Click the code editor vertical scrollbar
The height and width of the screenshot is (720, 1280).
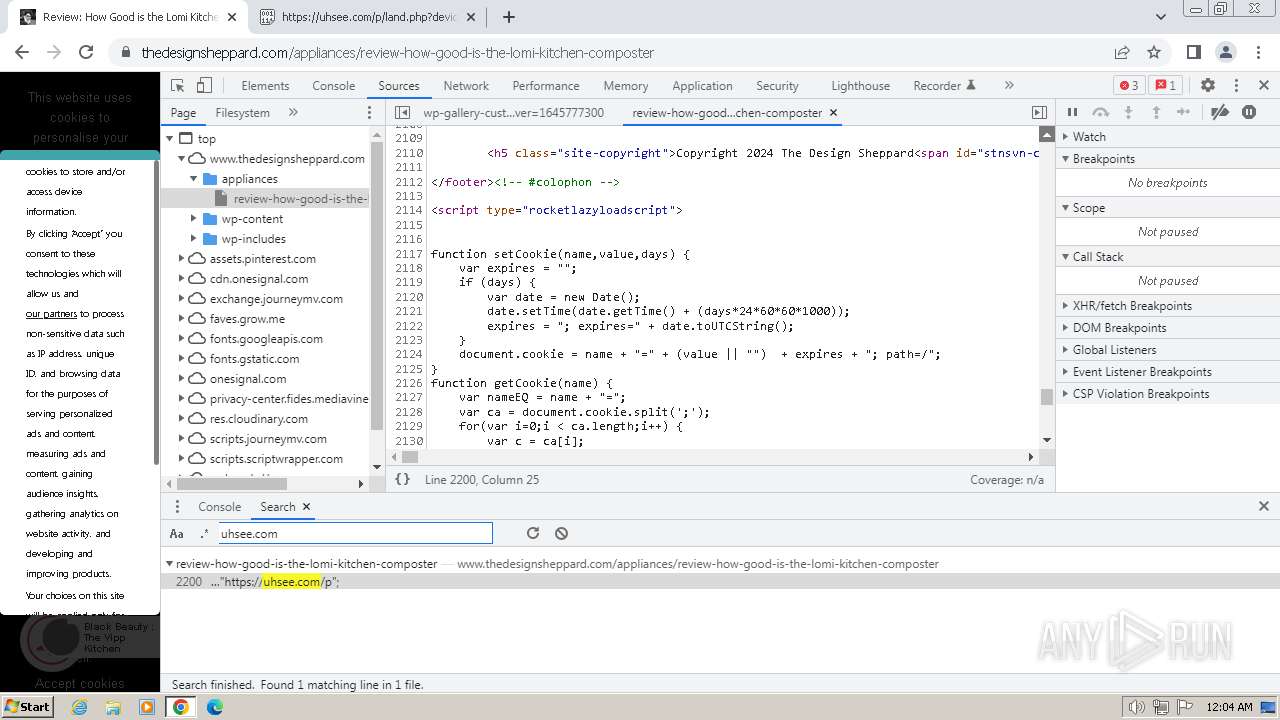[x=1047, y=397]
